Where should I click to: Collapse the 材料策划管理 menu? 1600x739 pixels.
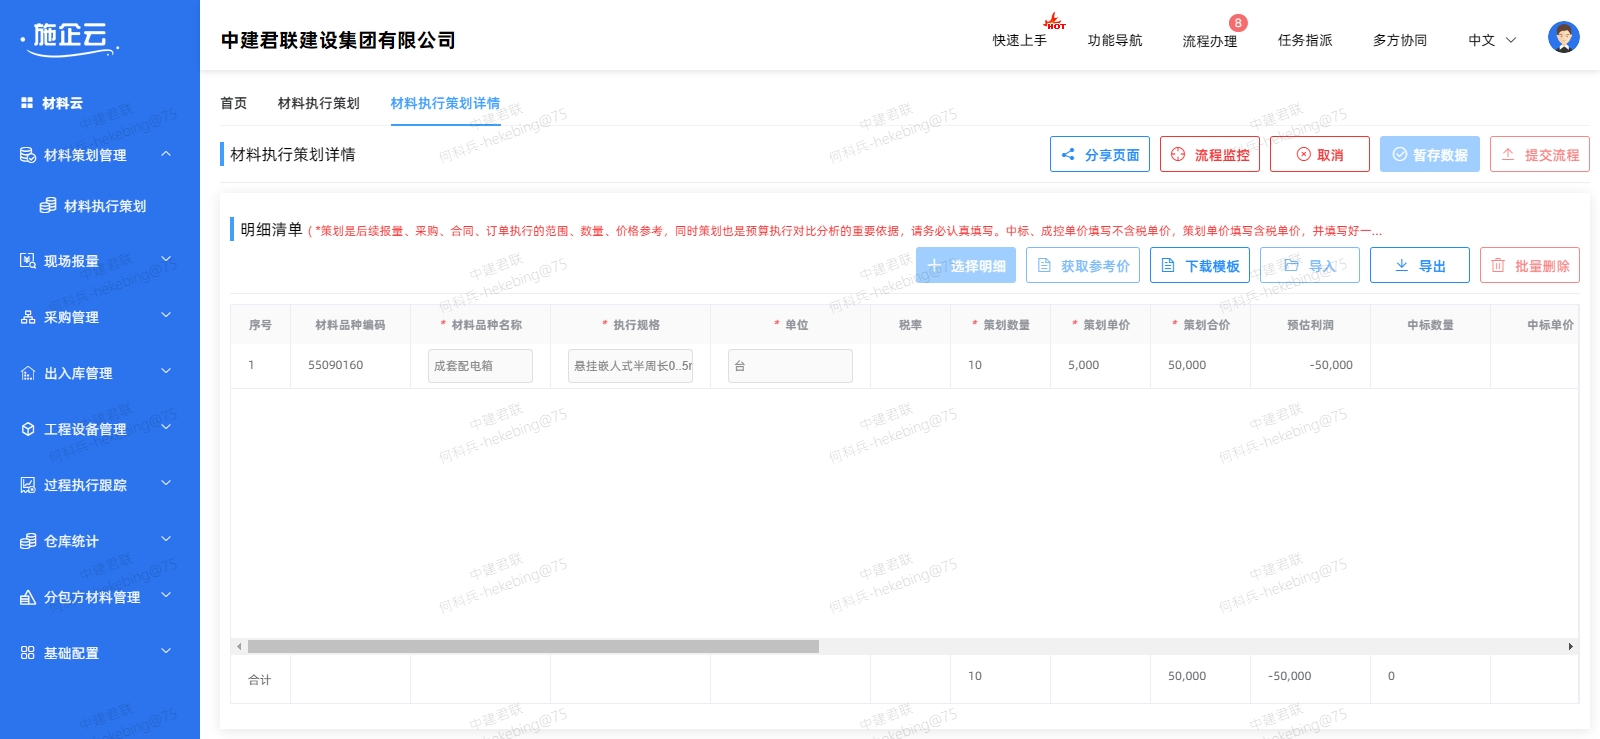166,155
